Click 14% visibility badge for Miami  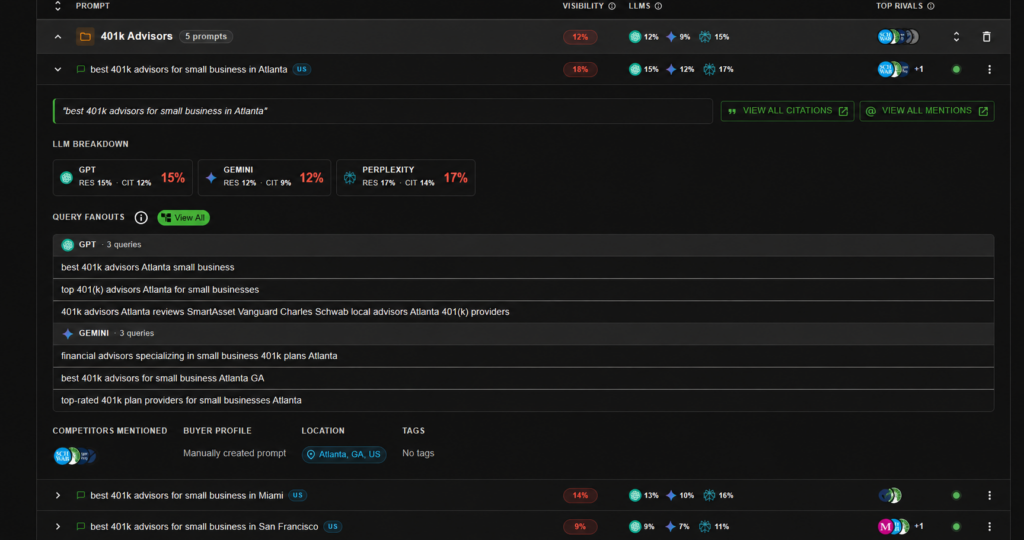point(580,496)
